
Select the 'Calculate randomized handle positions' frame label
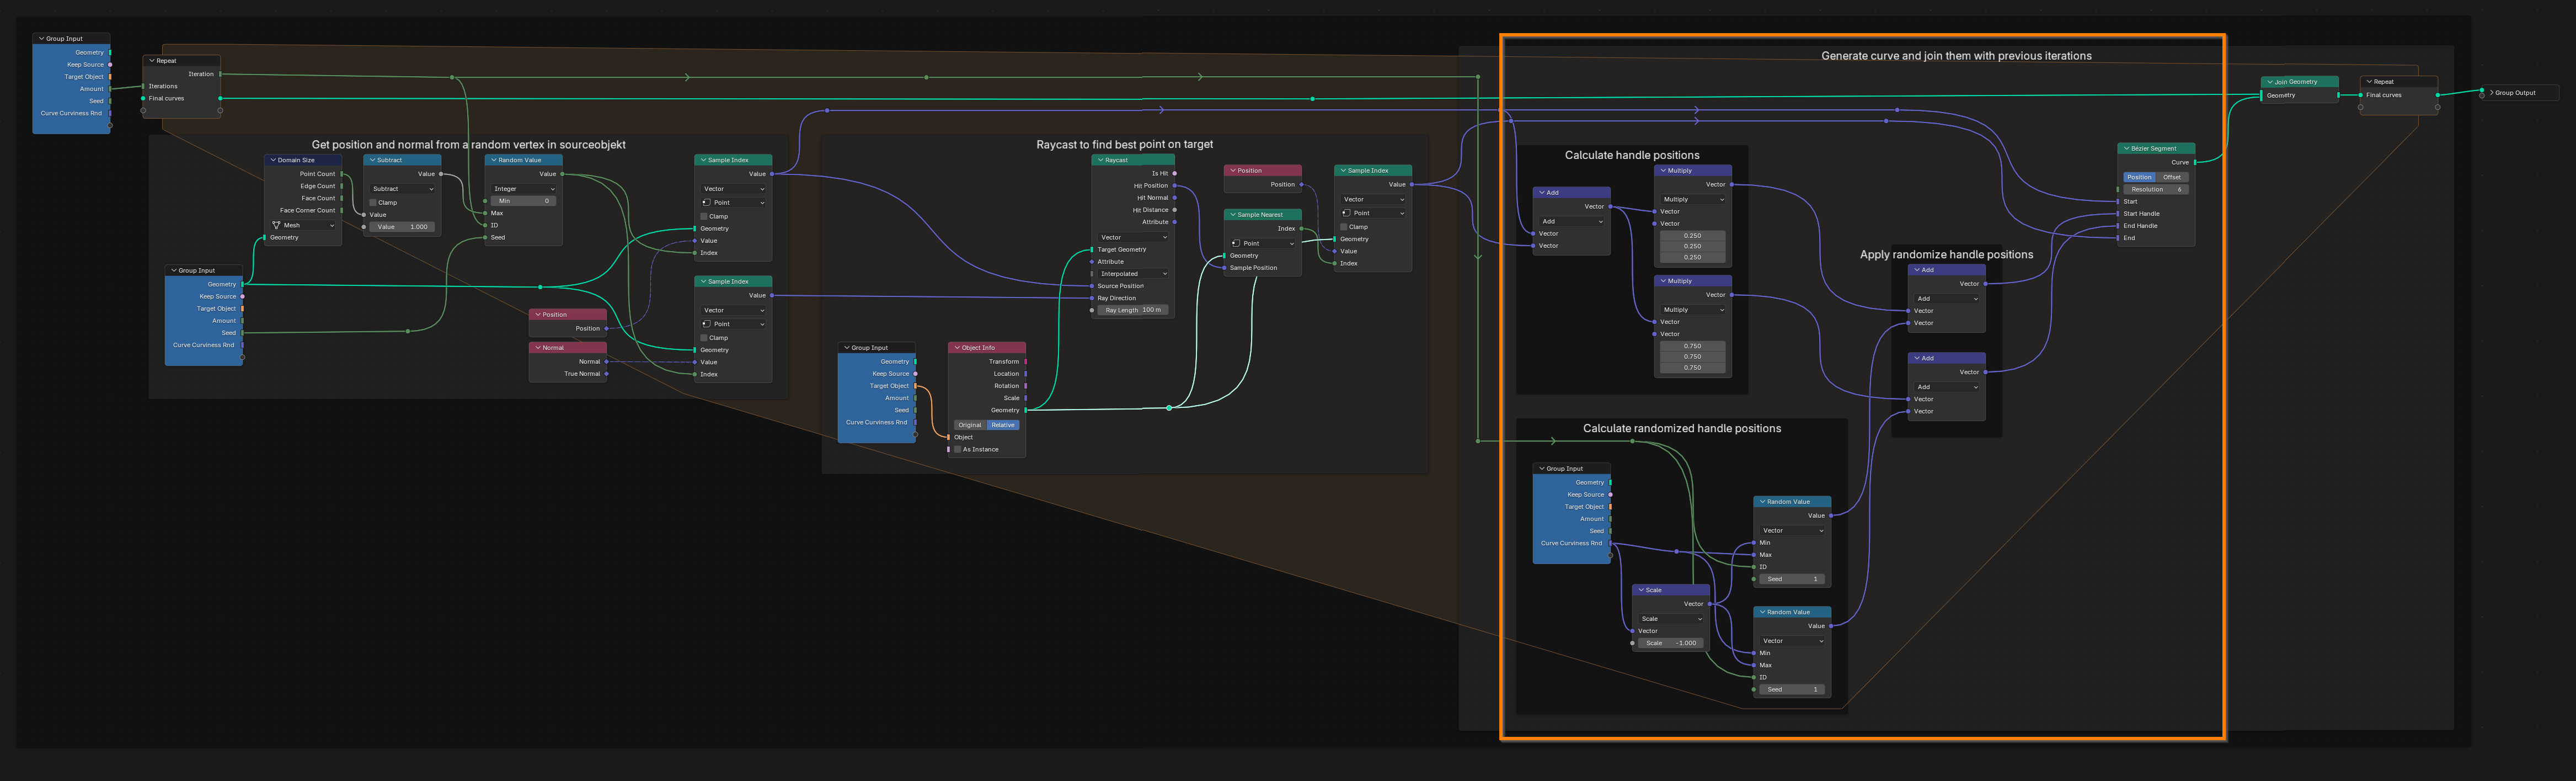tap(1682, 429)
